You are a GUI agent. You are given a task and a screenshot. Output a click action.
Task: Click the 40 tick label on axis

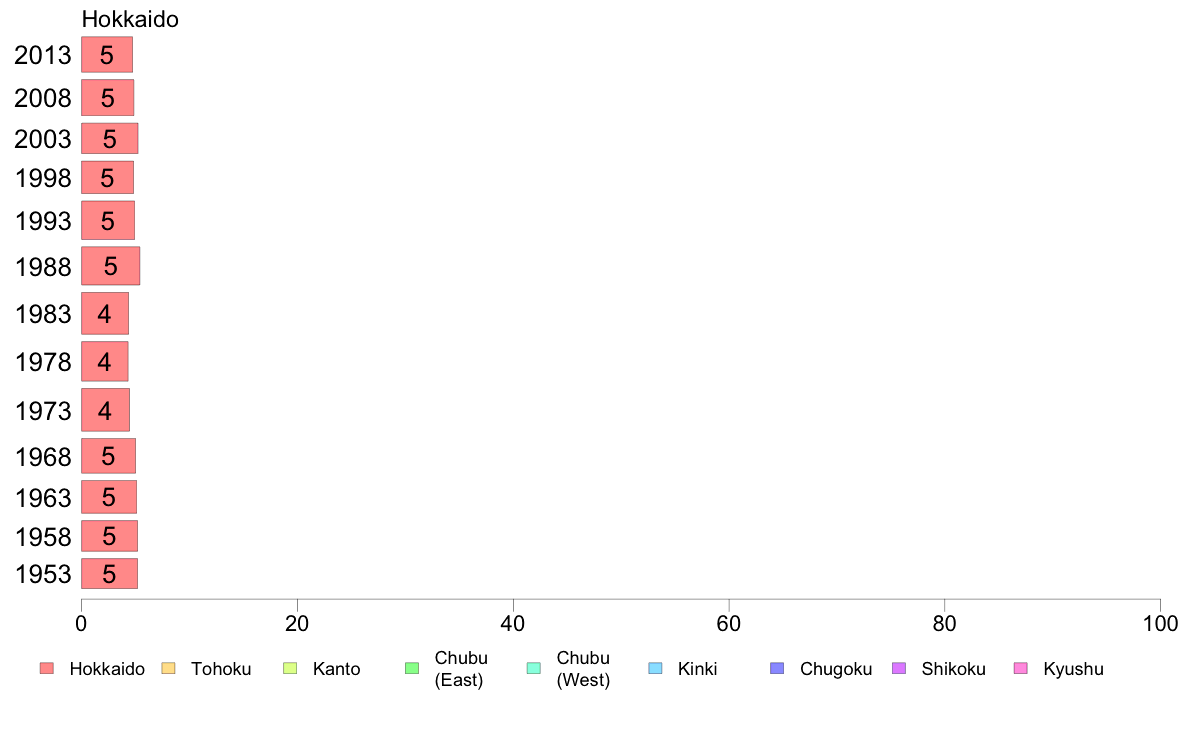[x=513, y=624]
